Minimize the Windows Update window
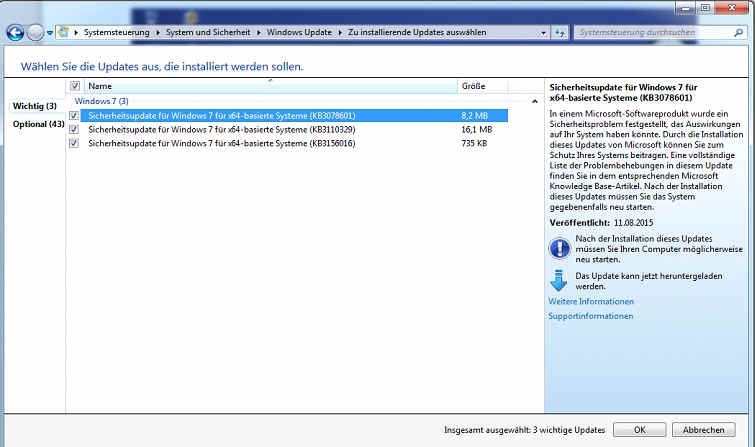This screenshot has height=447, width=755. click(x=685, y=8)
